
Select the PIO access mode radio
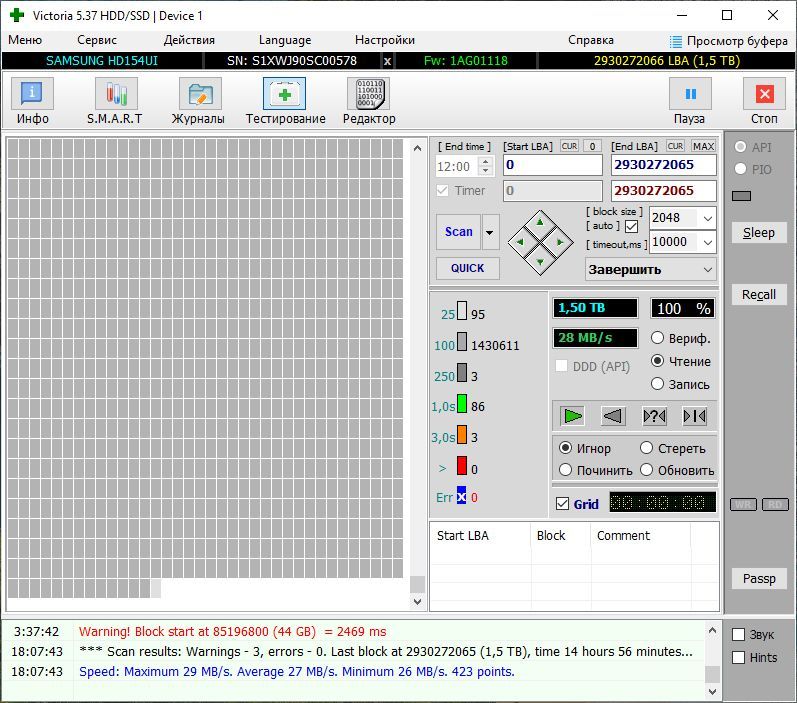pyautogui.click(x=740, y=169)
